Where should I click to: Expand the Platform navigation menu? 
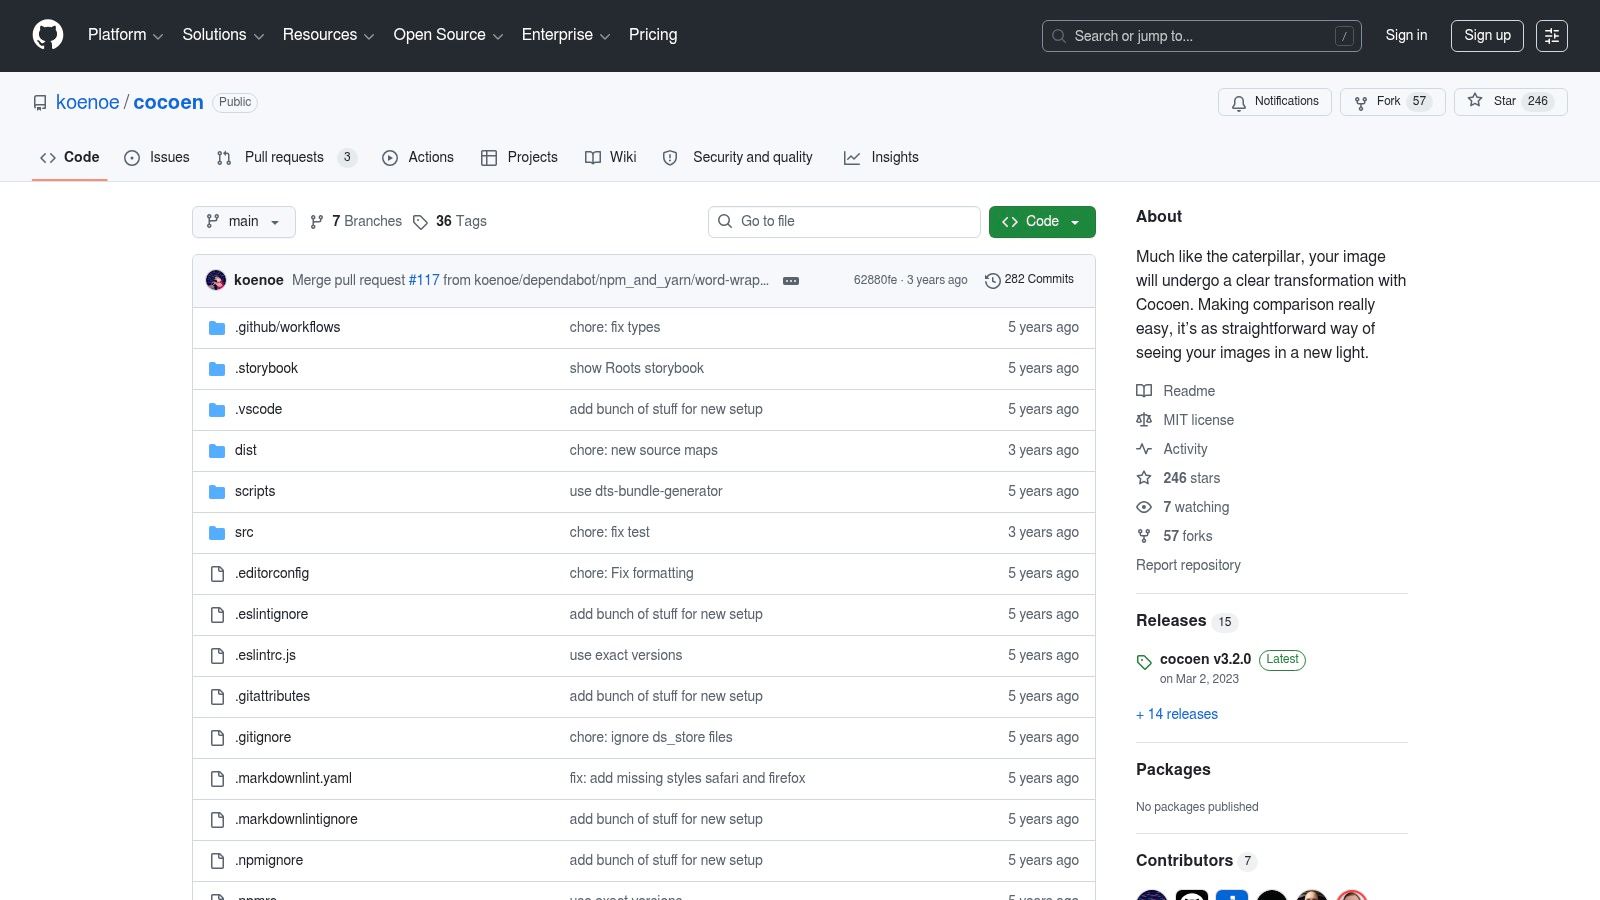pyautogui.click(x=125, y=35)
